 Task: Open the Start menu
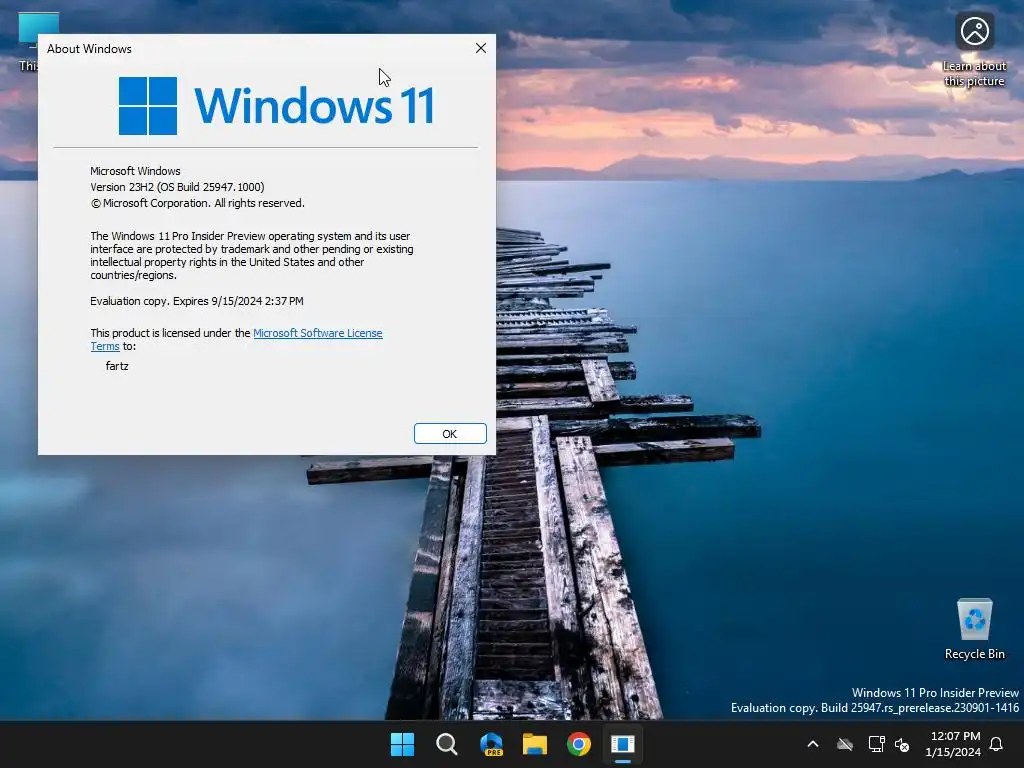click(x=402, y=744)
